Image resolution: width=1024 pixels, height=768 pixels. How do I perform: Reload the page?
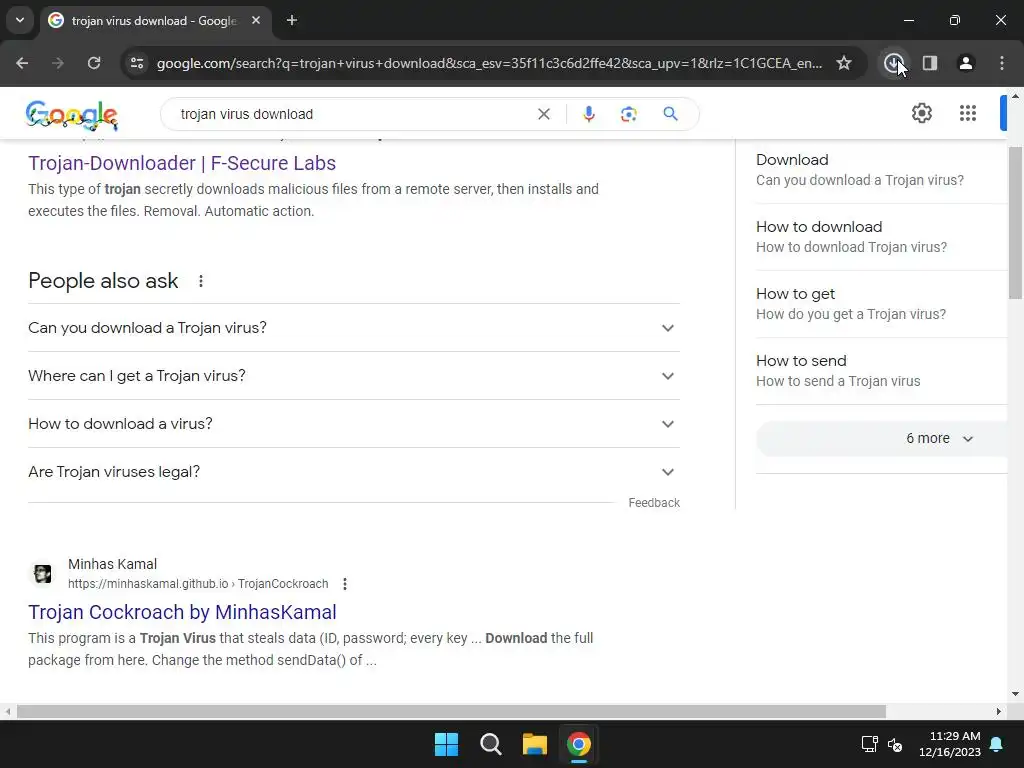(94, 63)
